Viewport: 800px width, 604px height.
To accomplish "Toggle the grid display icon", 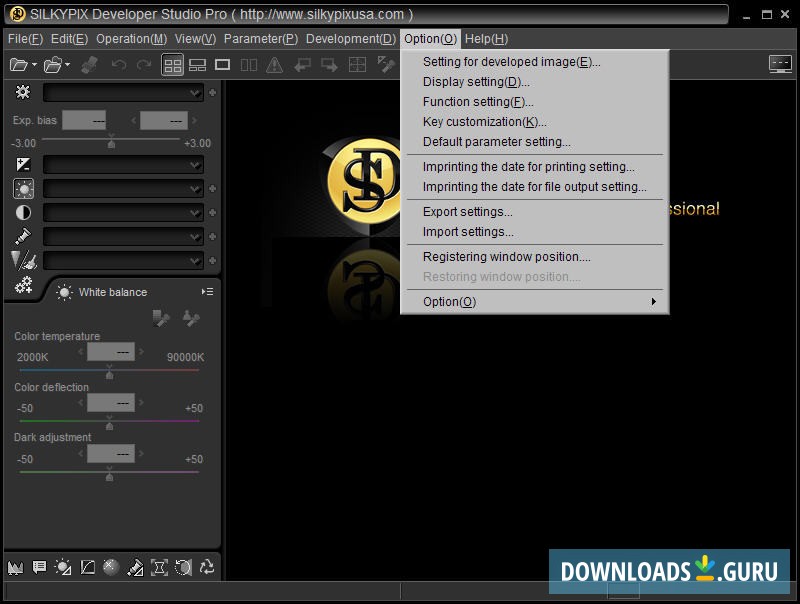I will tap(357, 65).
